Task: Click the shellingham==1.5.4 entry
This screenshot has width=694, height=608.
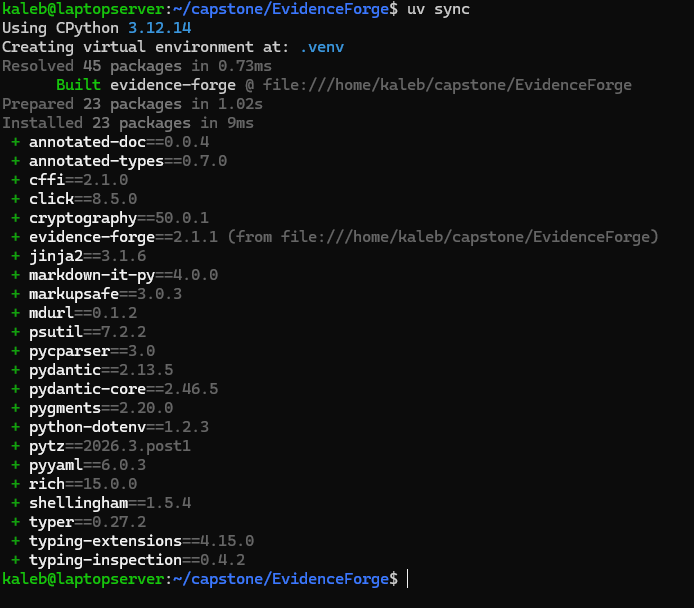Action: (x=101, y=504)
